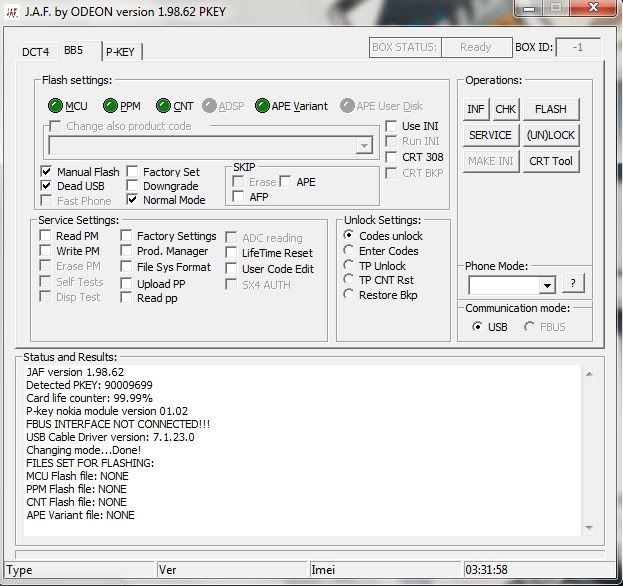This screenshot has width=623, height=586.
Task: Select the Restore Bkp radio button
Action: coord(348,294)
